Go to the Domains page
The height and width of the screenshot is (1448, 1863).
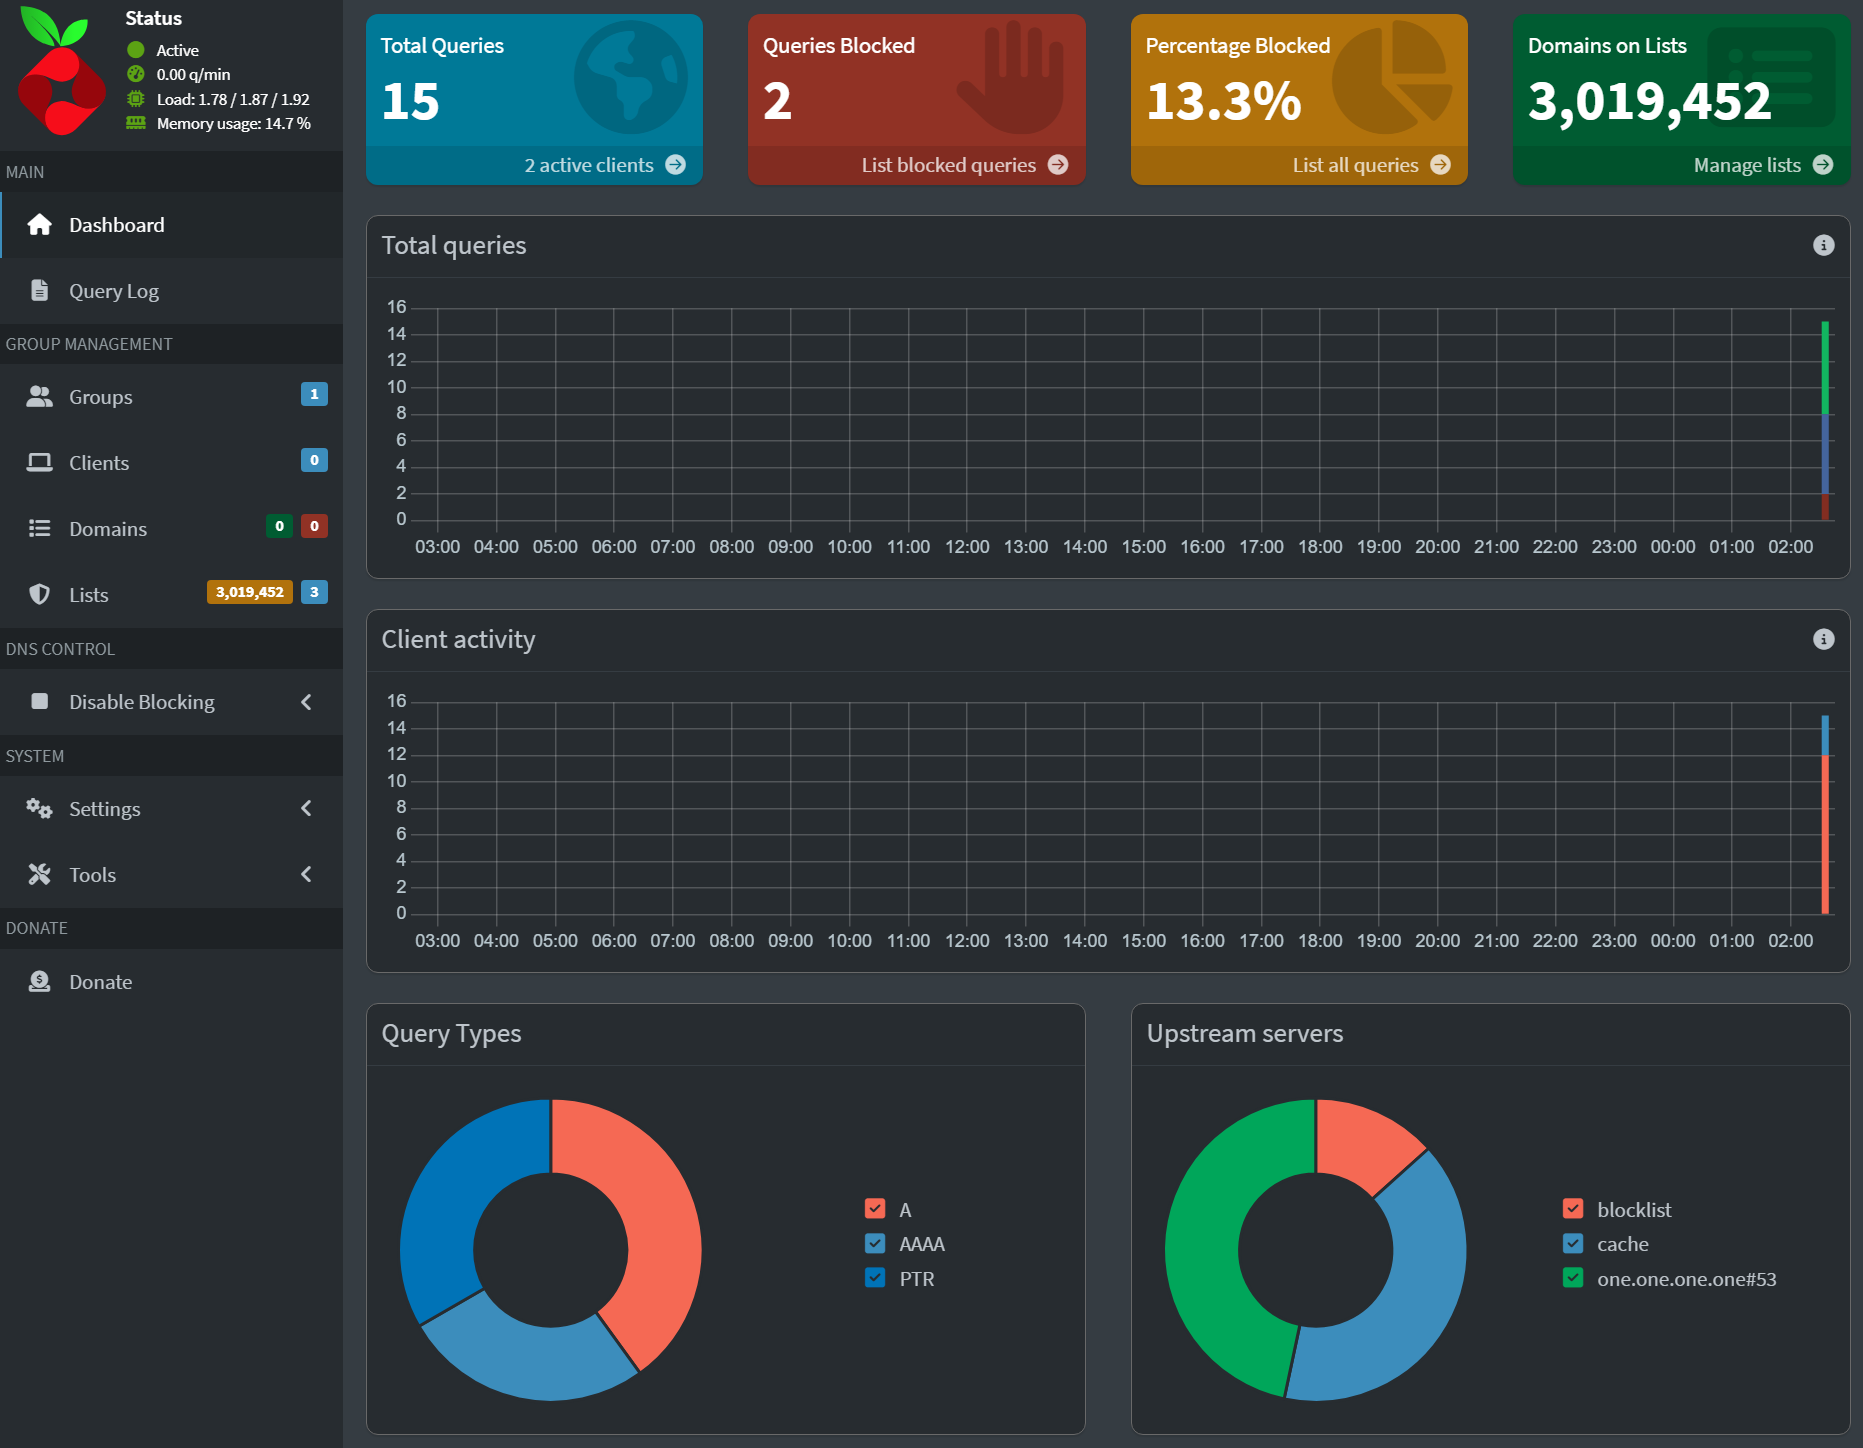(x=172, y=529)
